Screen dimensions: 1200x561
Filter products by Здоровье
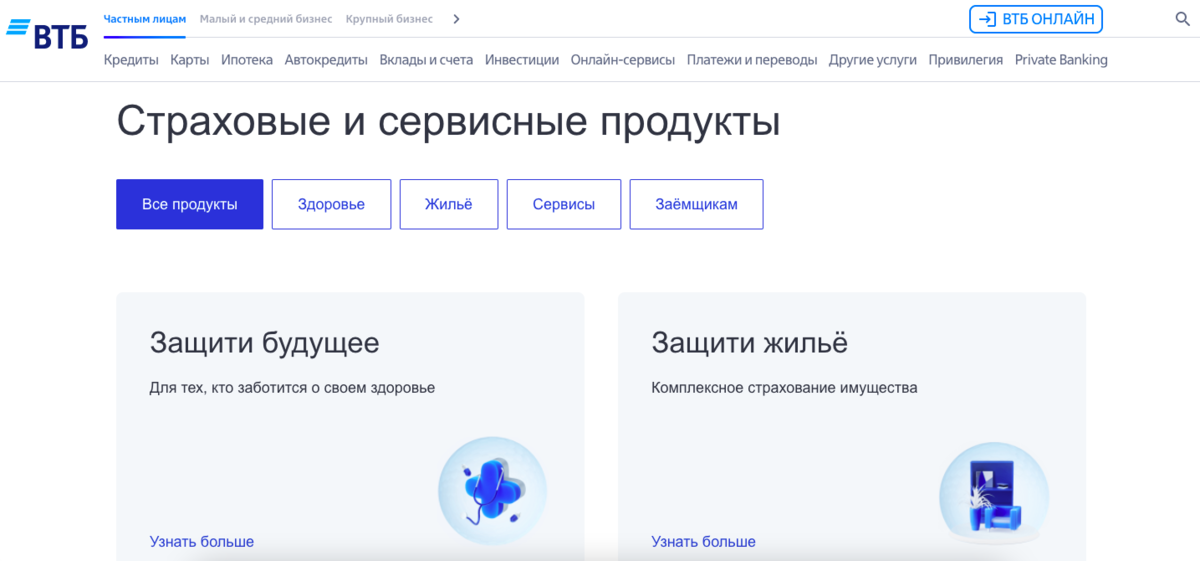[x=331, y=204]
